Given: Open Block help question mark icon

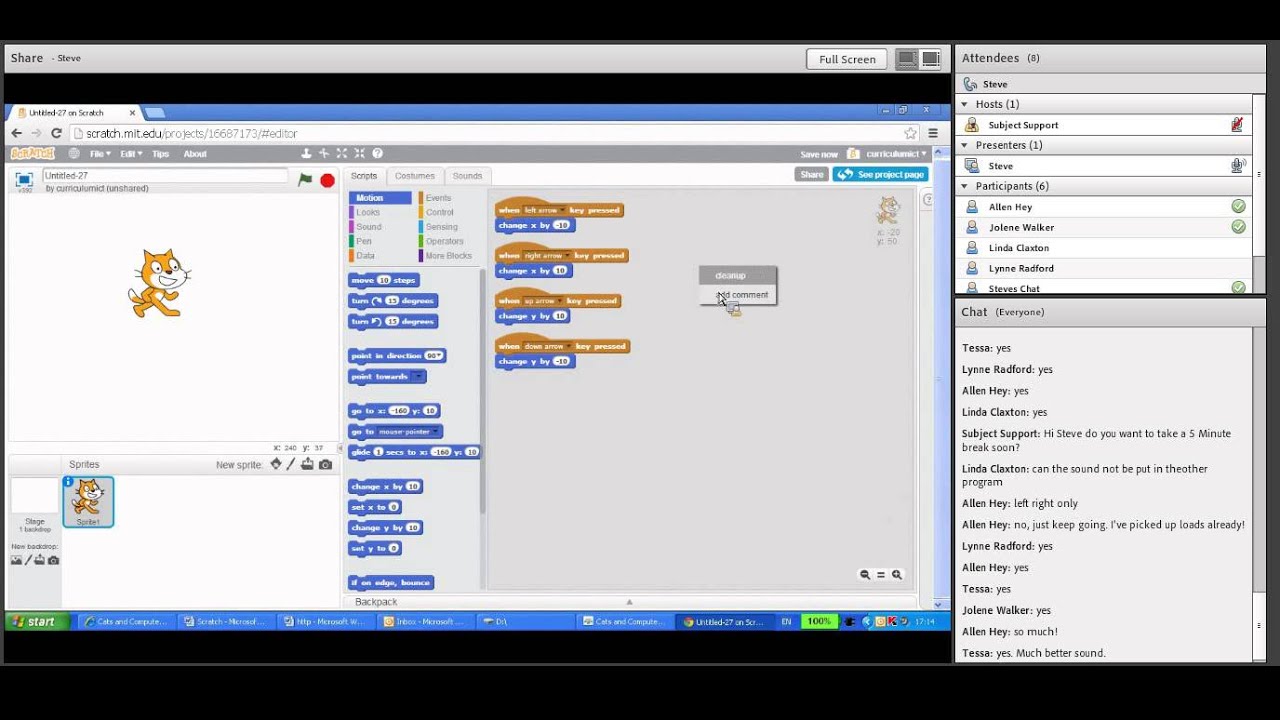Looking at the screenshot, I should [377, 154].
